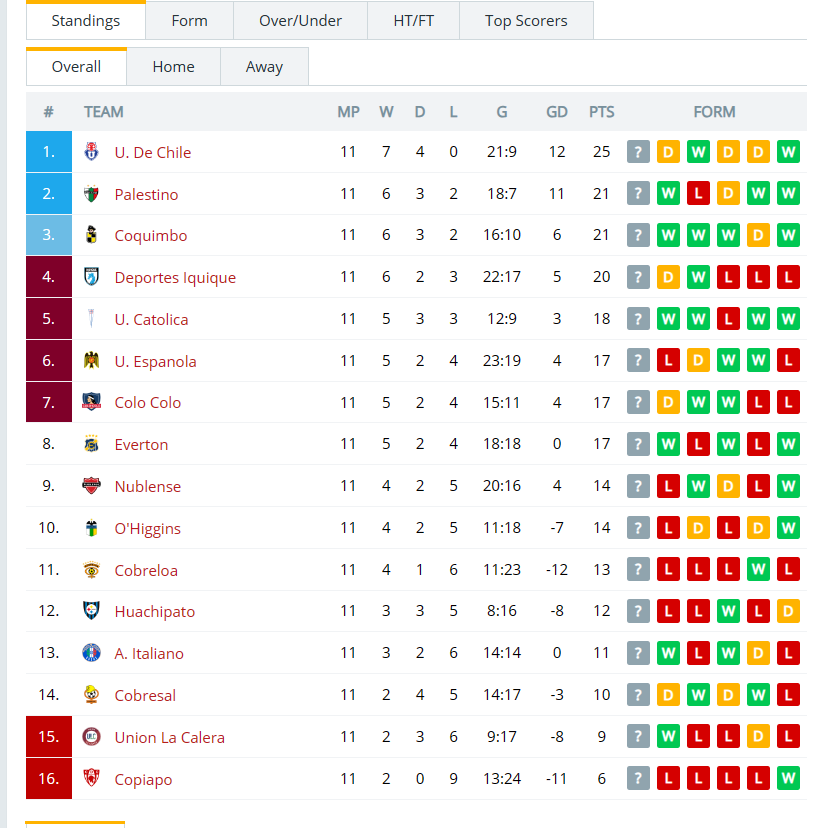The width and height of the screenshot is (820, 828).
Task: Click the Everton team badge
Action: pos(91,444)
